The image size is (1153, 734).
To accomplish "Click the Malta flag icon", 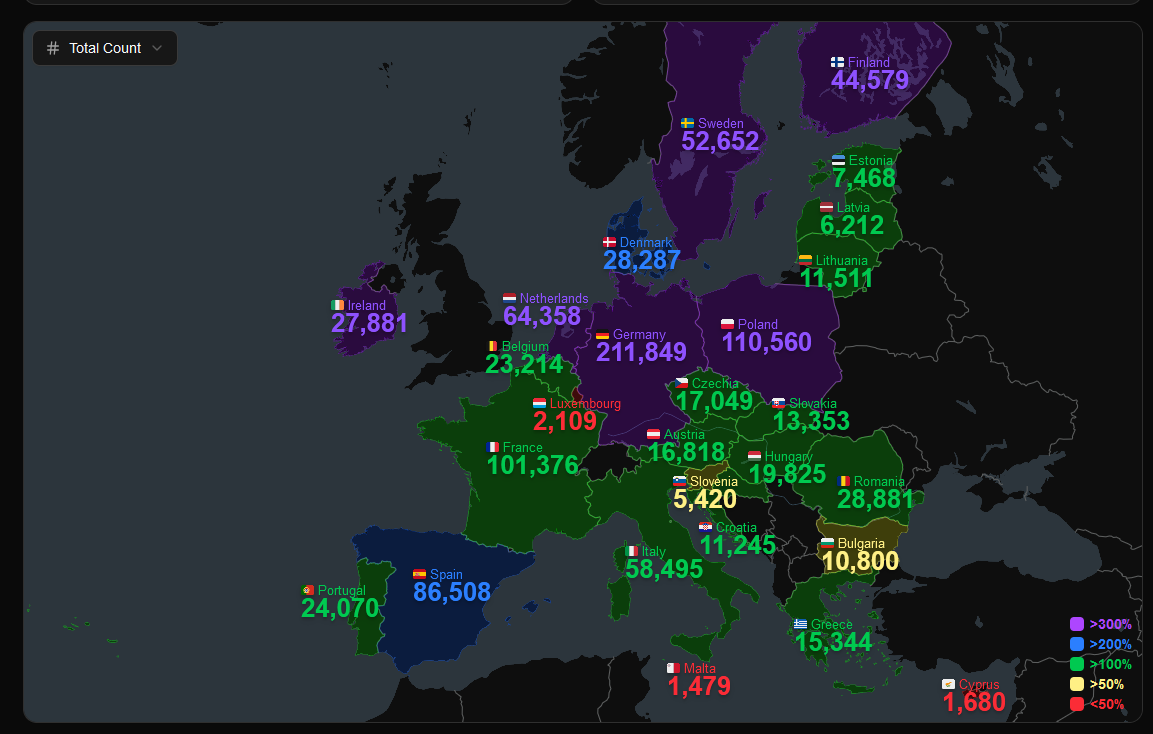I will pyautogui.click(x=673, y=669).
